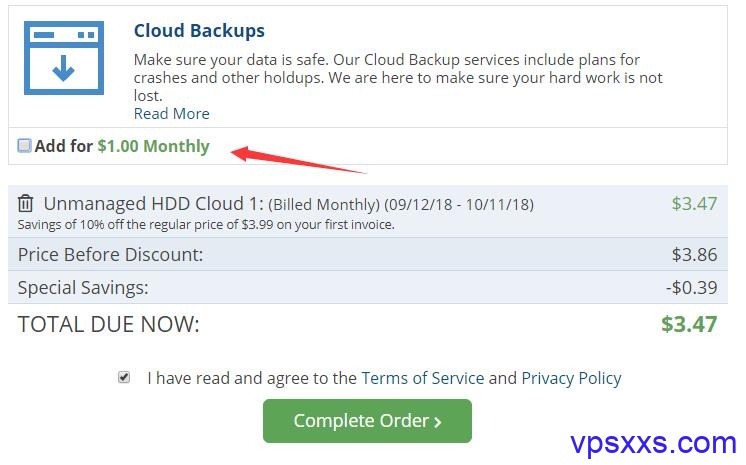The width and height of the screenshot is (746, 465).
Task: Click the Complete Order button
Action: tap(367, 421)
